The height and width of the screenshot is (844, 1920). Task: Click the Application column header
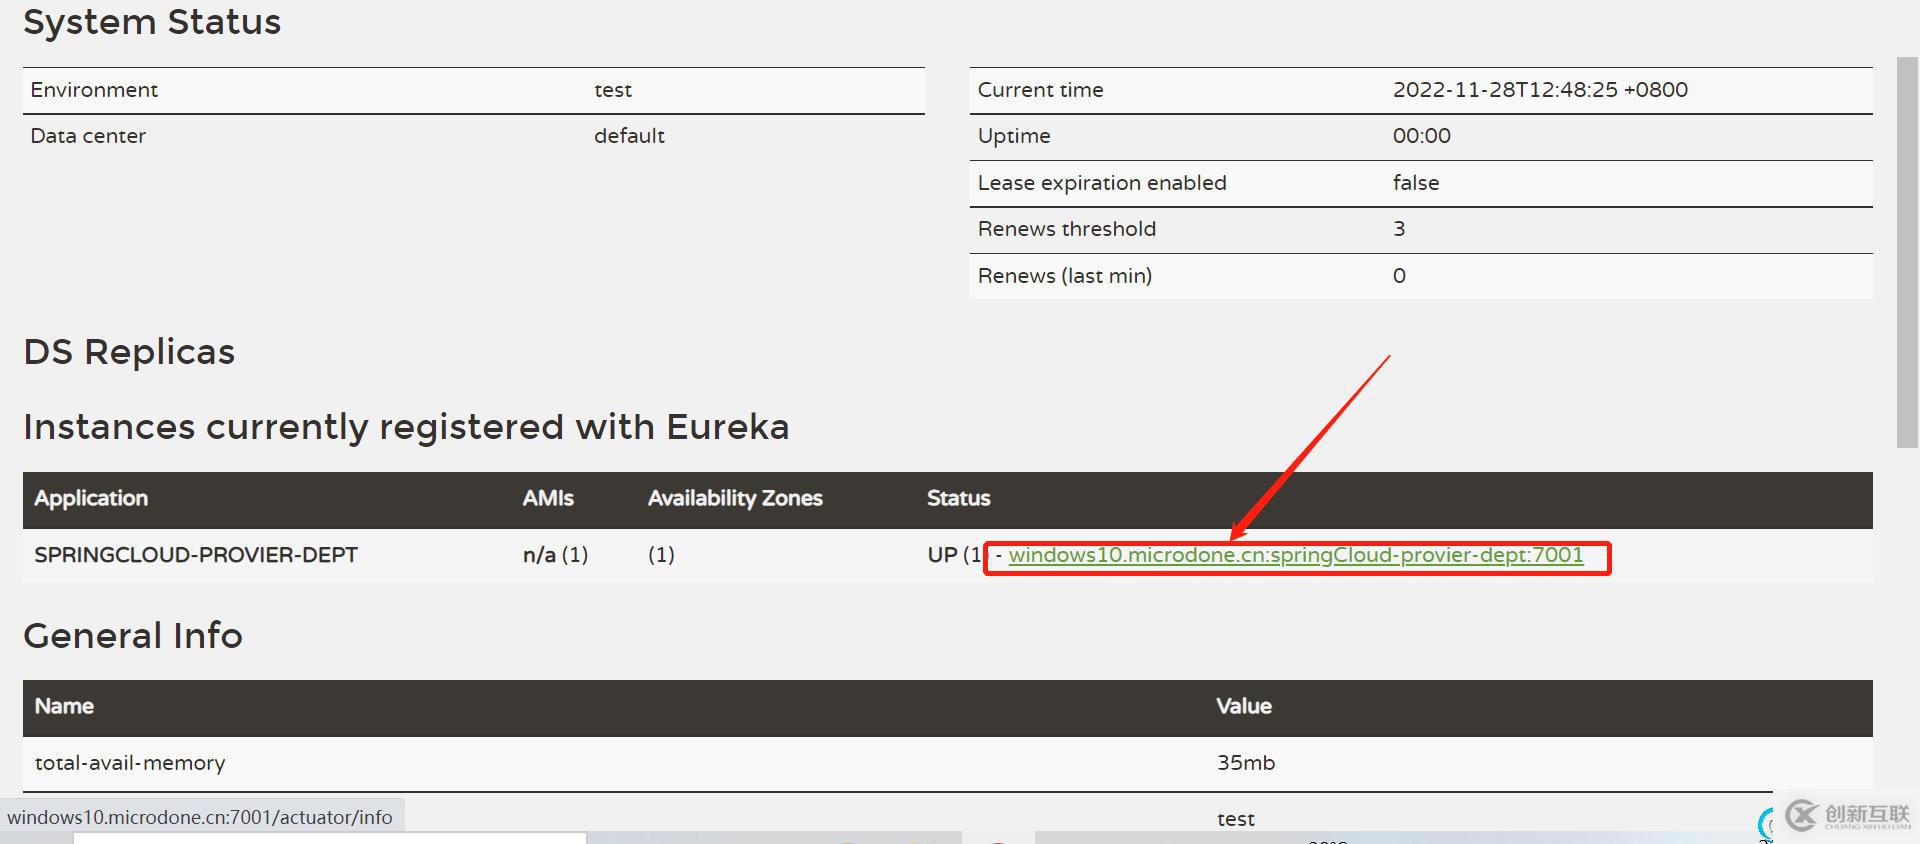(x=91, y=498)
